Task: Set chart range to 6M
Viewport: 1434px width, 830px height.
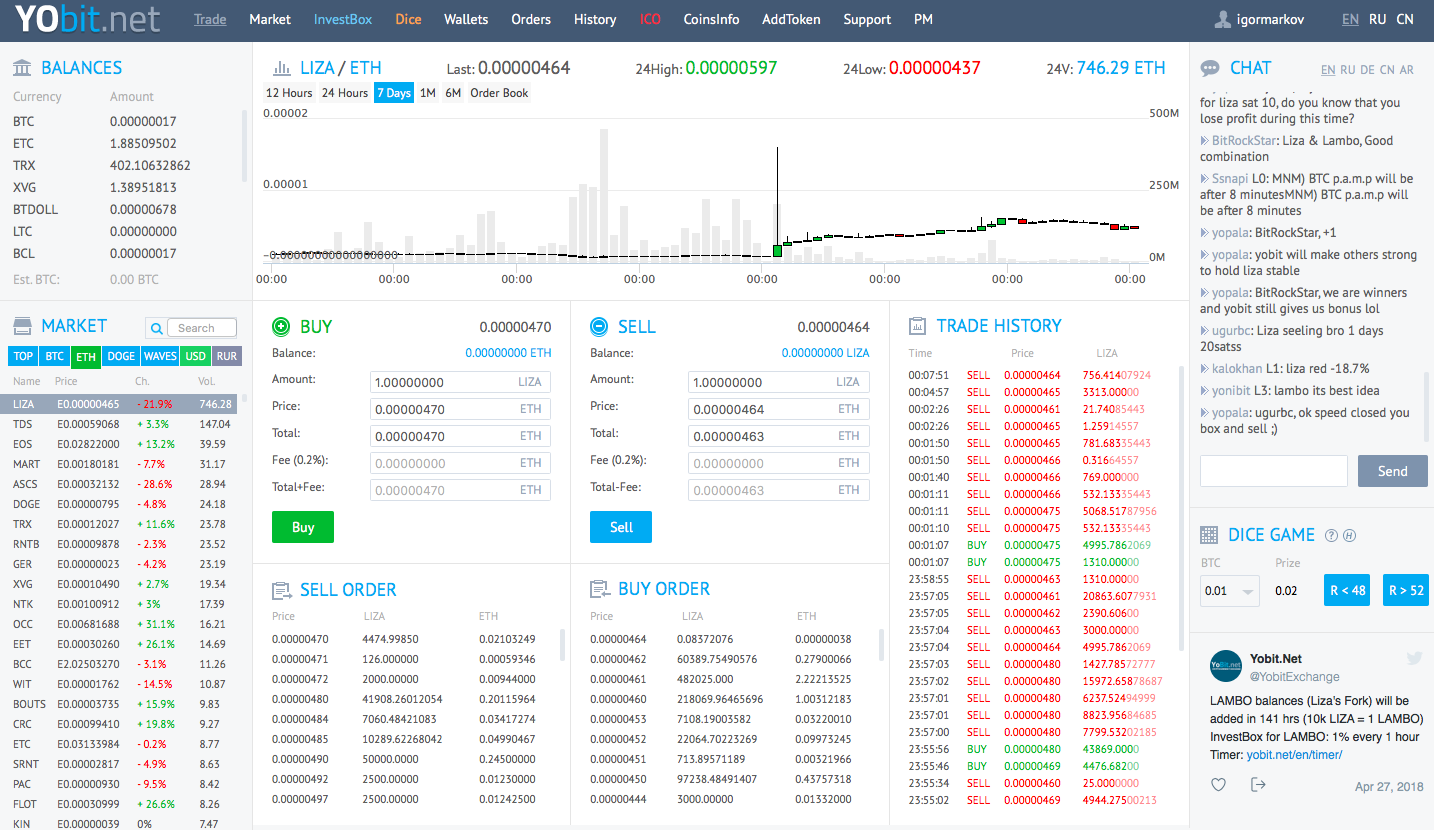Action: click(x=453, y=93)
